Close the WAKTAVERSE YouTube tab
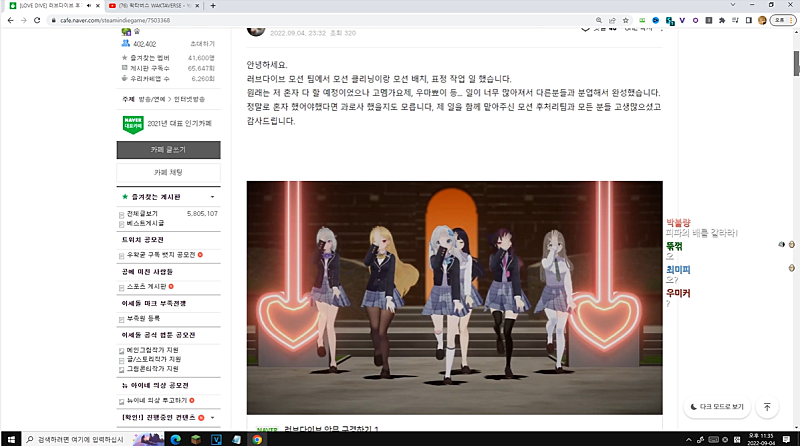Screen dimensions: 800x446 click(x=197, y=6)
